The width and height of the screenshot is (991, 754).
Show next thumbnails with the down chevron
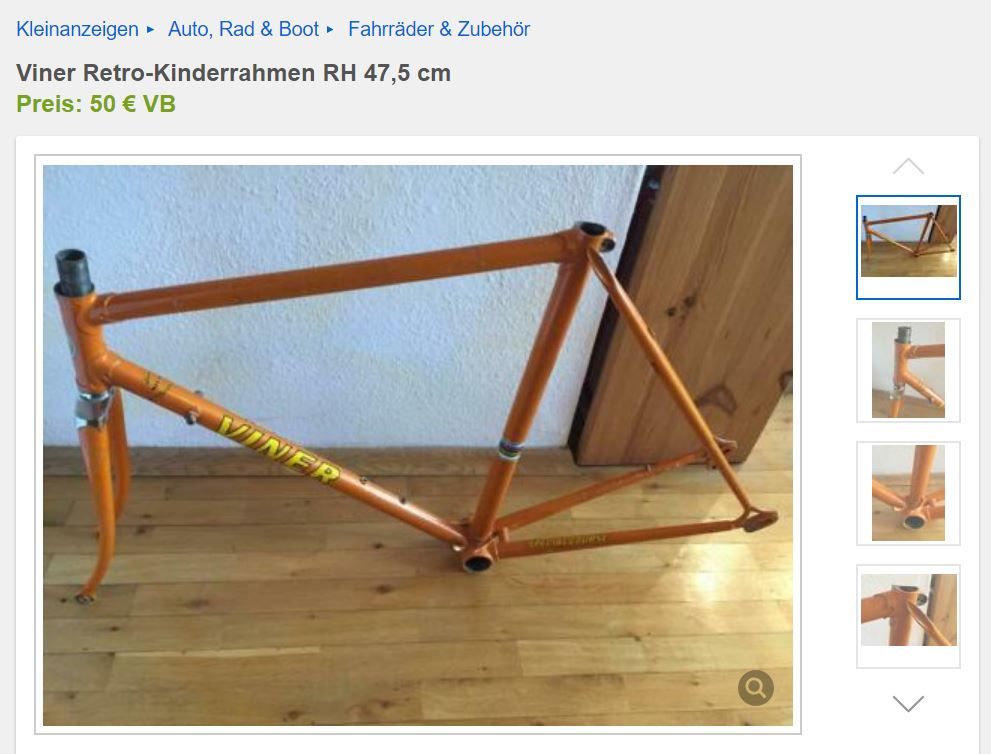click(x=908, y=703)
